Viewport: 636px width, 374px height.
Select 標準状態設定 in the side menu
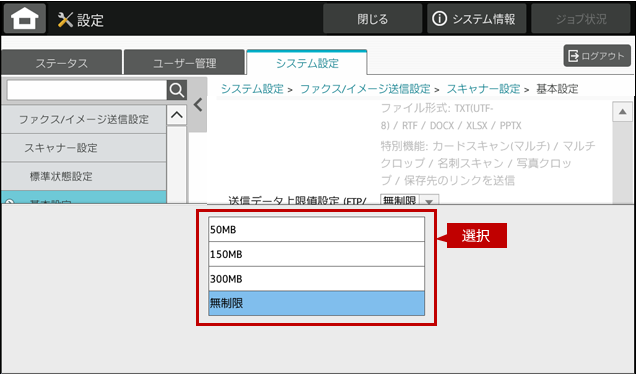point(84,176)
